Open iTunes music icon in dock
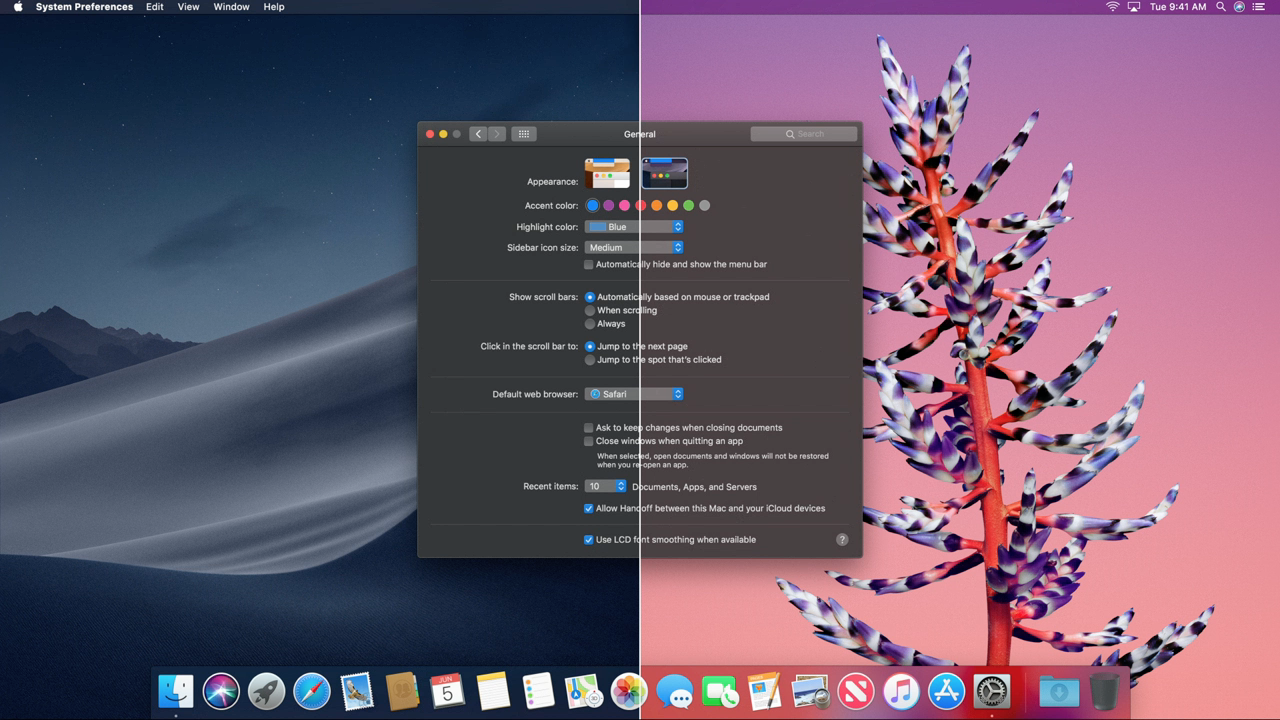The height and width of the screenshot is (720, 1280). [x=901, y=691]
